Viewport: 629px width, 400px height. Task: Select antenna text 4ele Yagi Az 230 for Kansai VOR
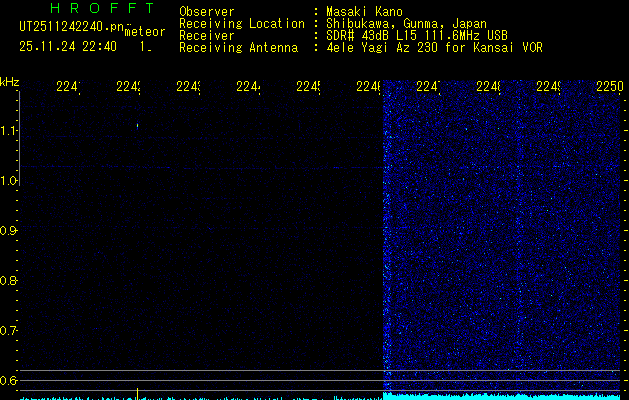click(434, 48)
